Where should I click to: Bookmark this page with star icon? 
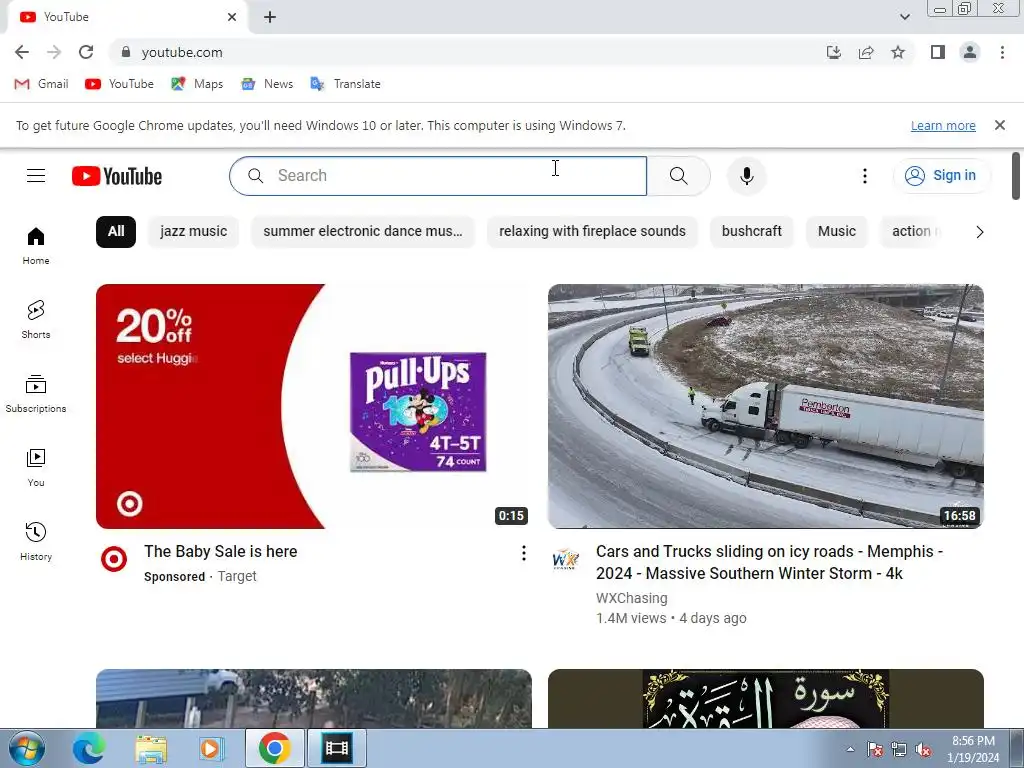click(x=898, y=52)
